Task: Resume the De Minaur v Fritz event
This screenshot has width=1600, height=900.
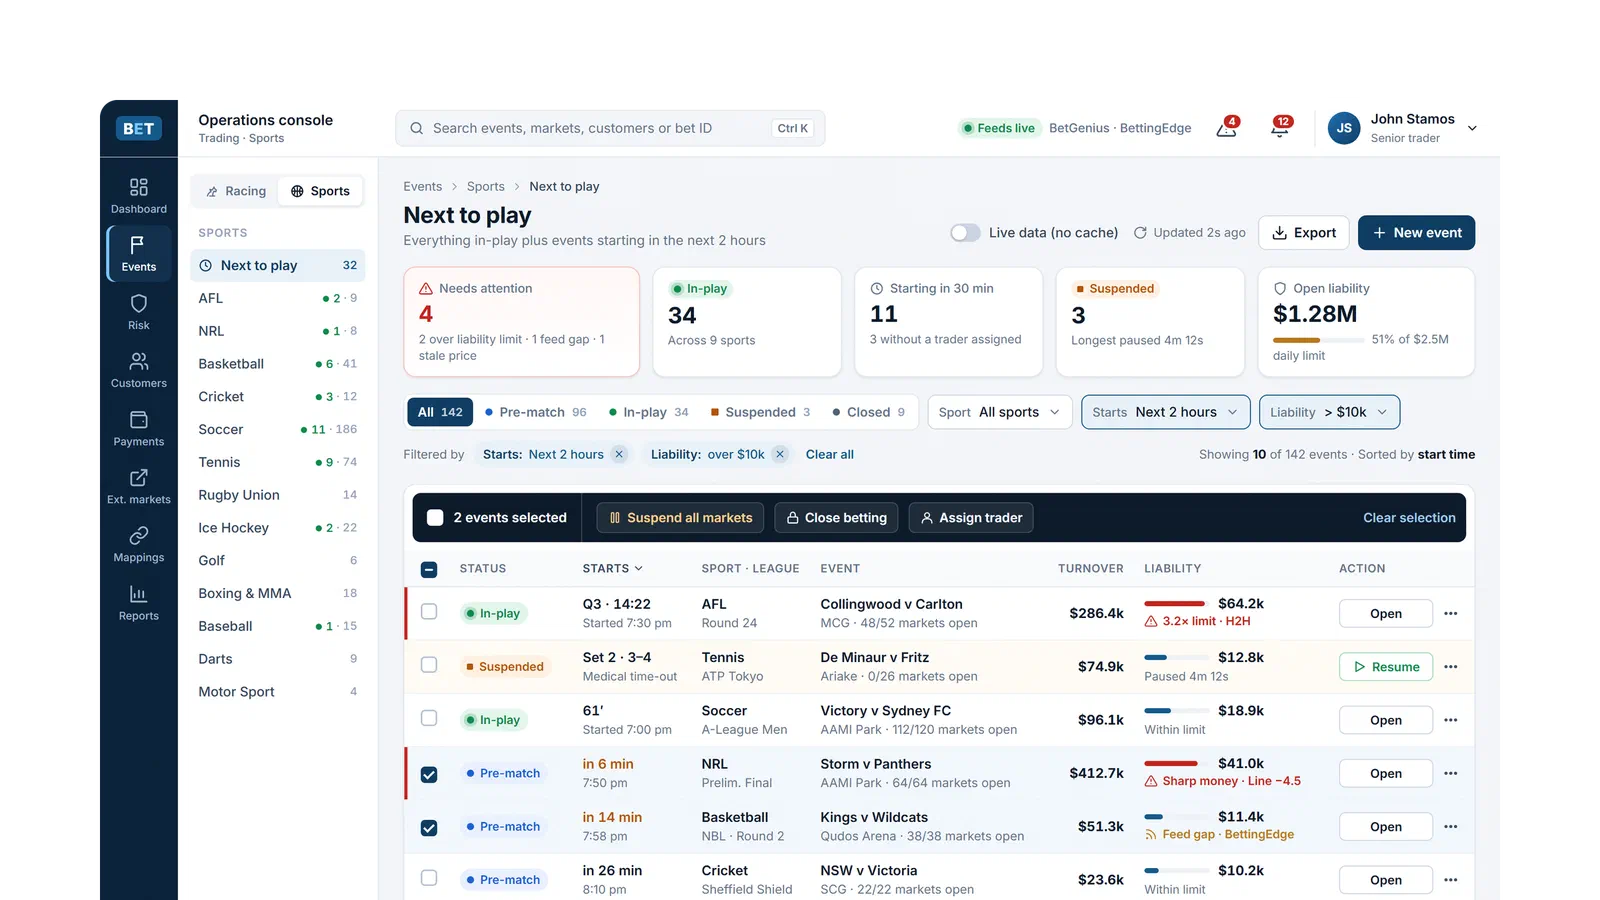Action: [1386, 667]
